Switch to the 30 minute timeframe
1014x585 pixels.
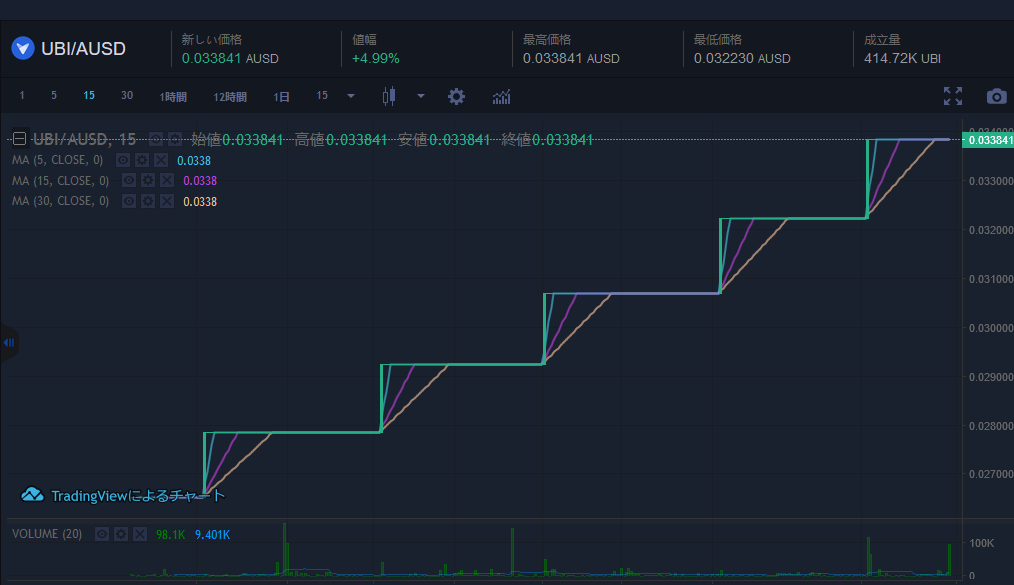[127, 96]
